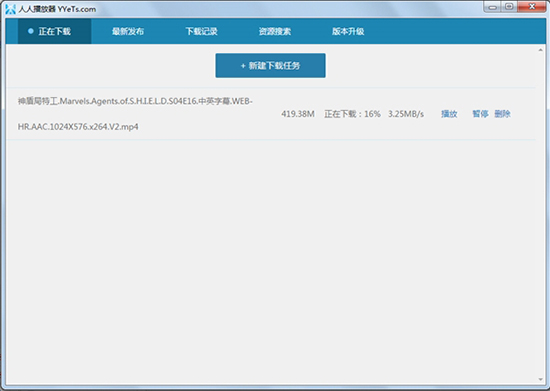Click 播放 link for the downloading episode
Image resolution: width=550 pixels, height=391 pixels.
point(449,114)
